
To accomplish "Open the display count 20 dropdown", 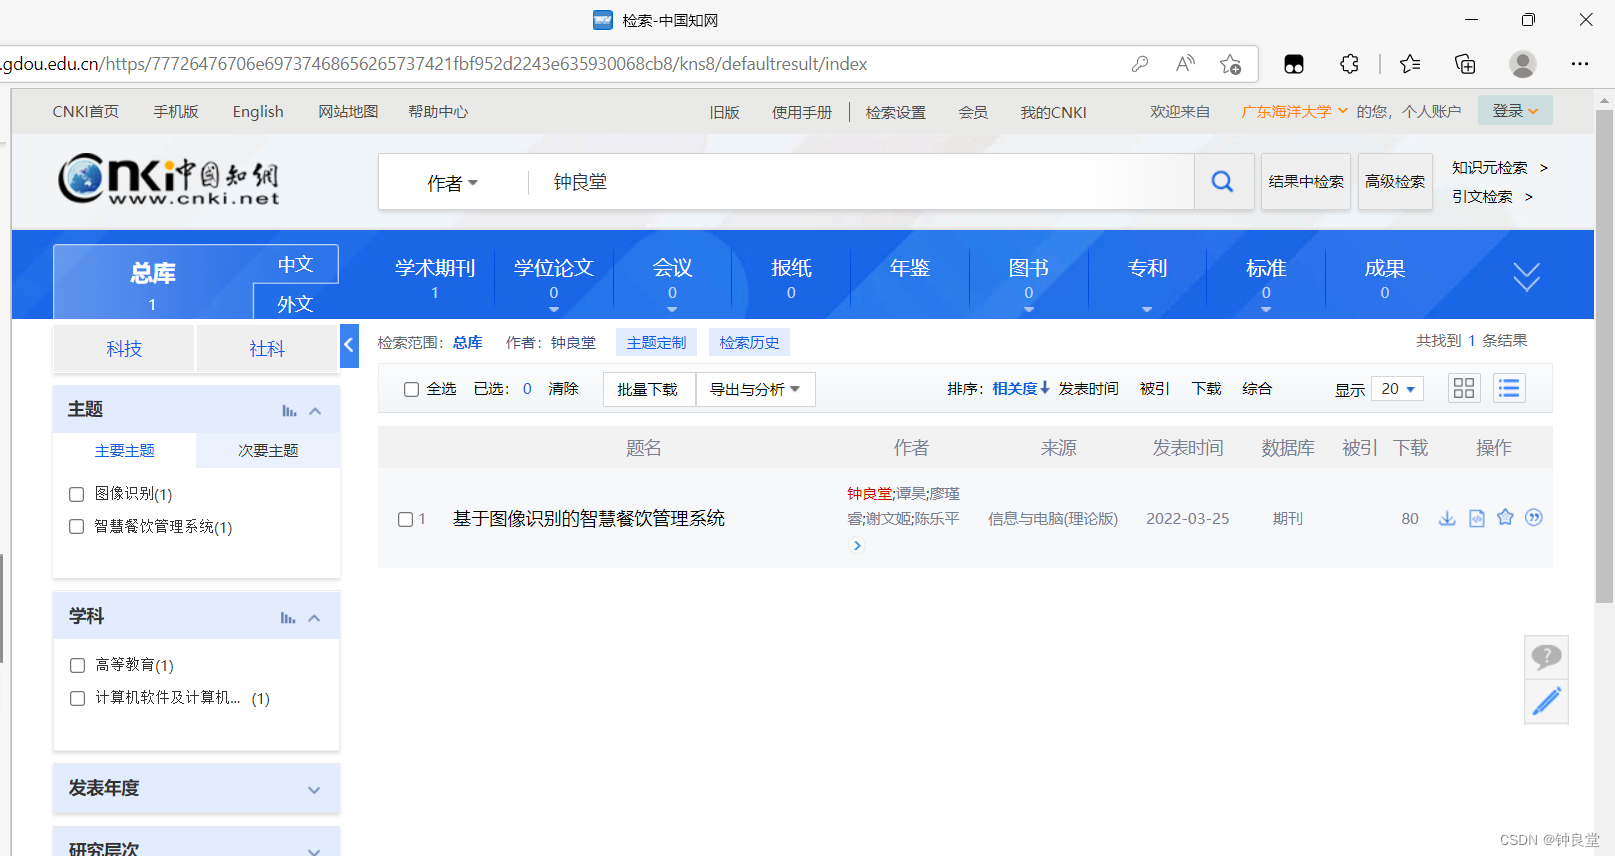I will tap(1397, 389).
